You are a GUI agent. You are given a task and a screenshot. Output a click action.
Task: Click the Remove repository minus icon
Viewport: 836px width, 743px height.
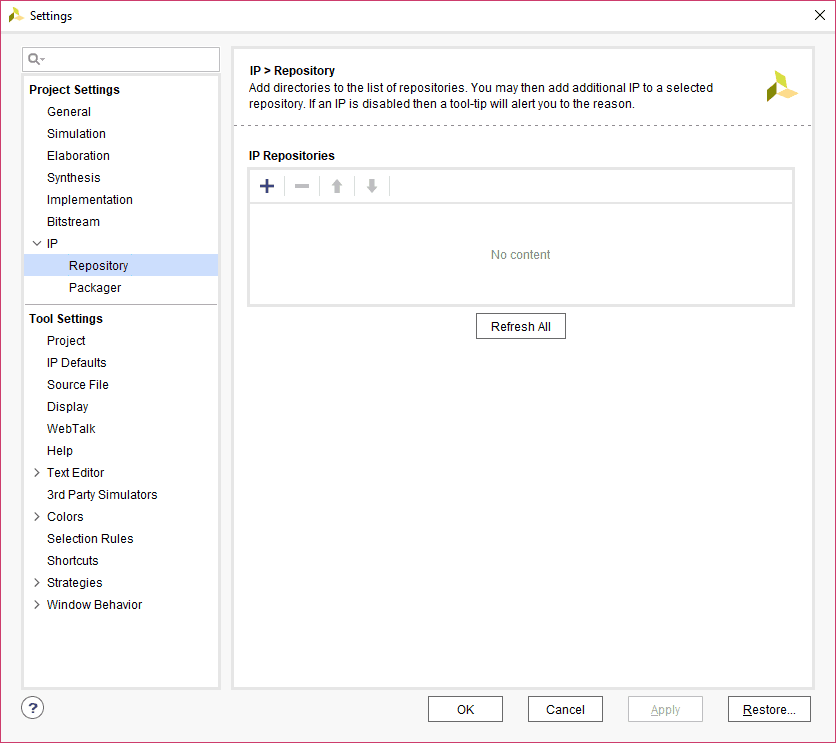tap(302, 186)
